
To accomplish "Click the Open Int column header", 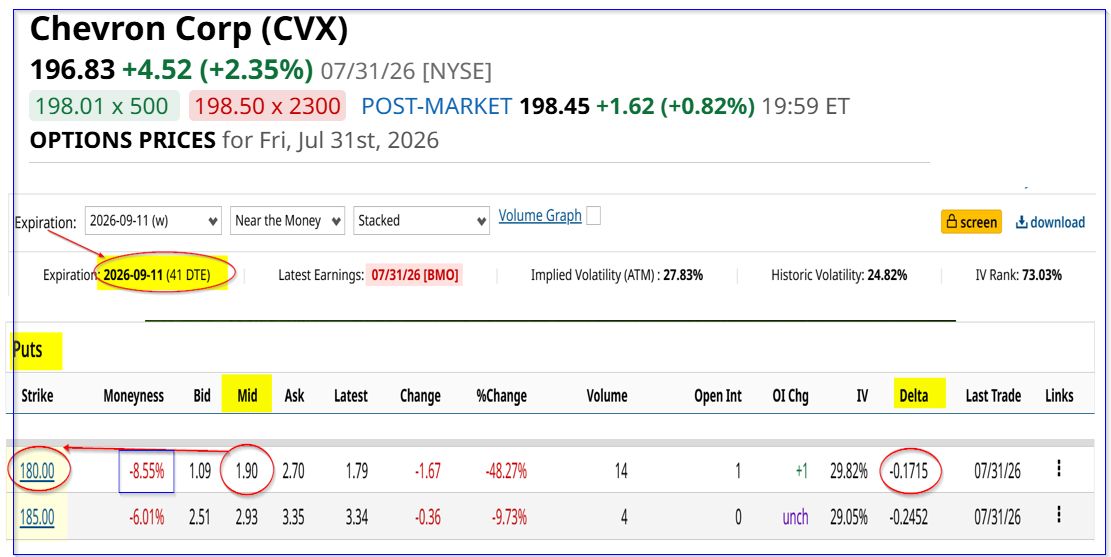I will [718, 396].
